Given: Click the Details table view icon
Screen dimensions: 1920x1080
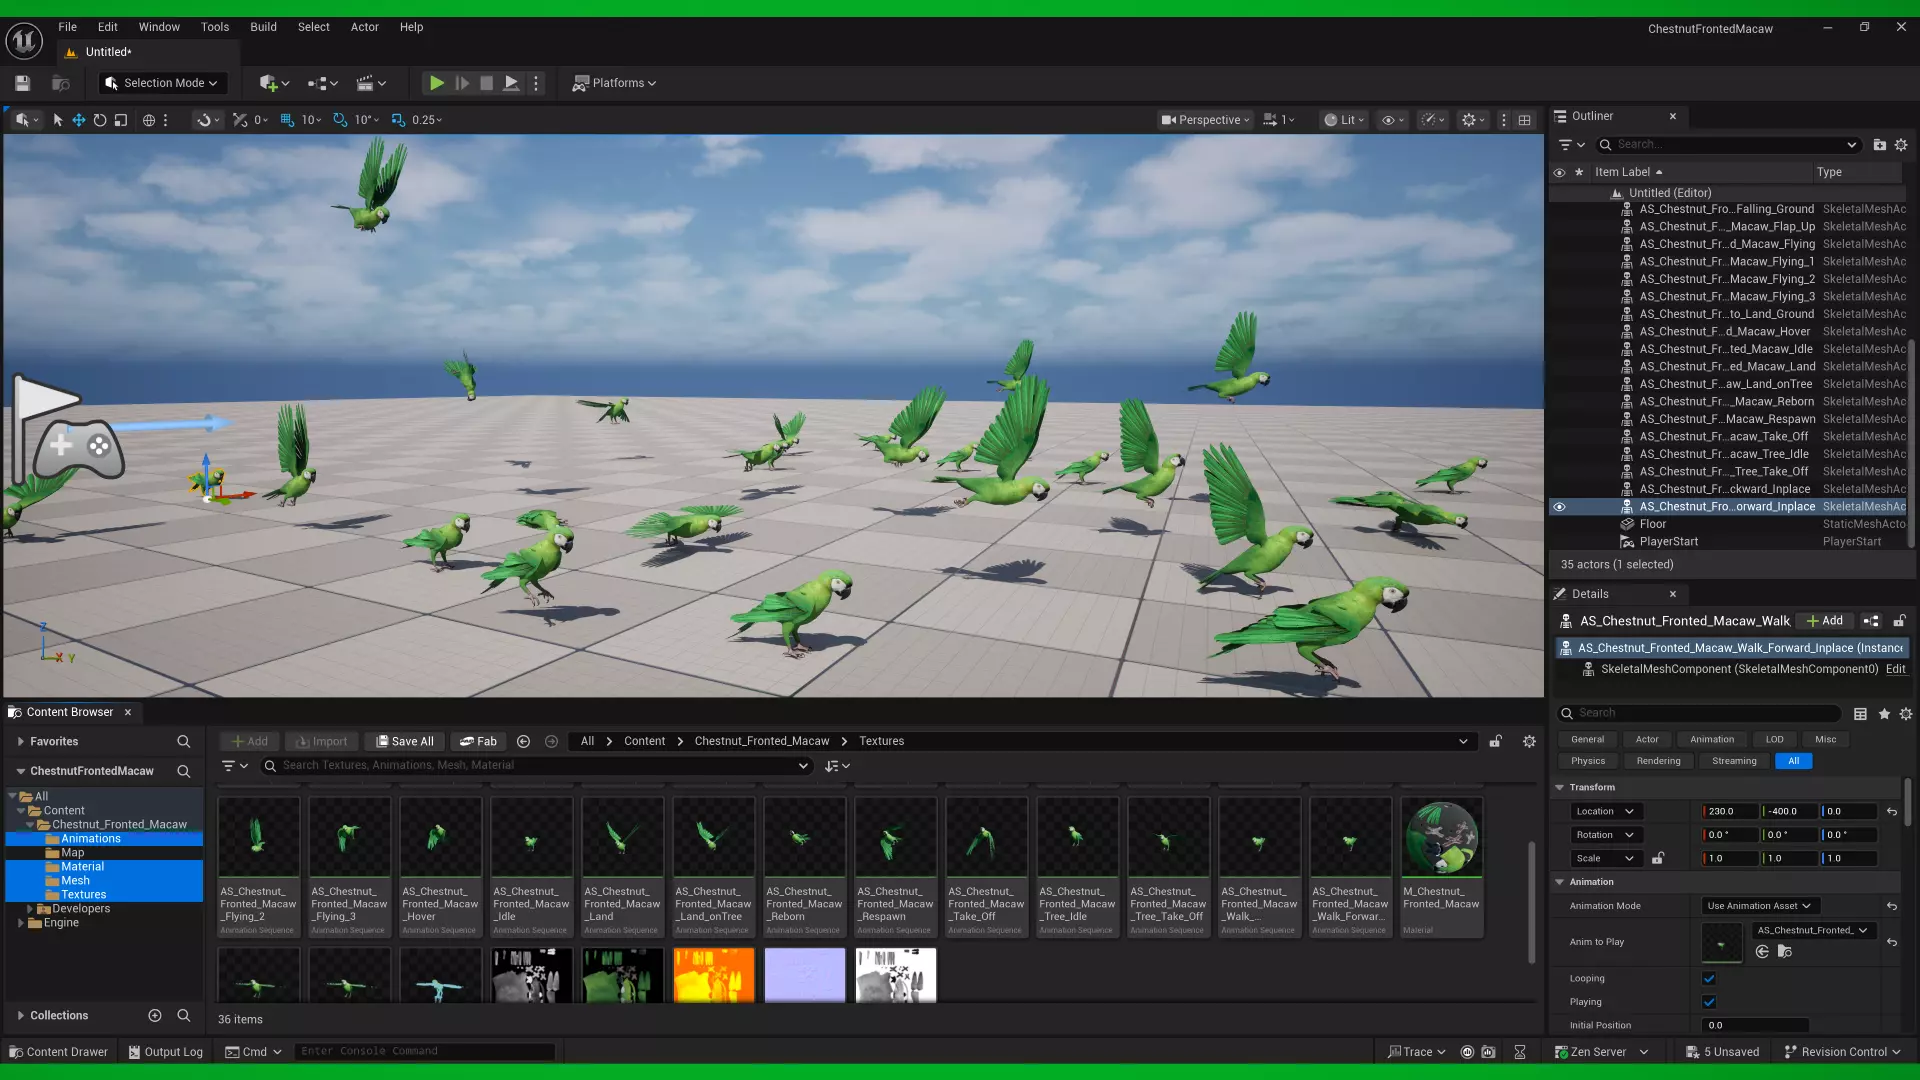Looking at the screenshot, I should pos(1860,714).
